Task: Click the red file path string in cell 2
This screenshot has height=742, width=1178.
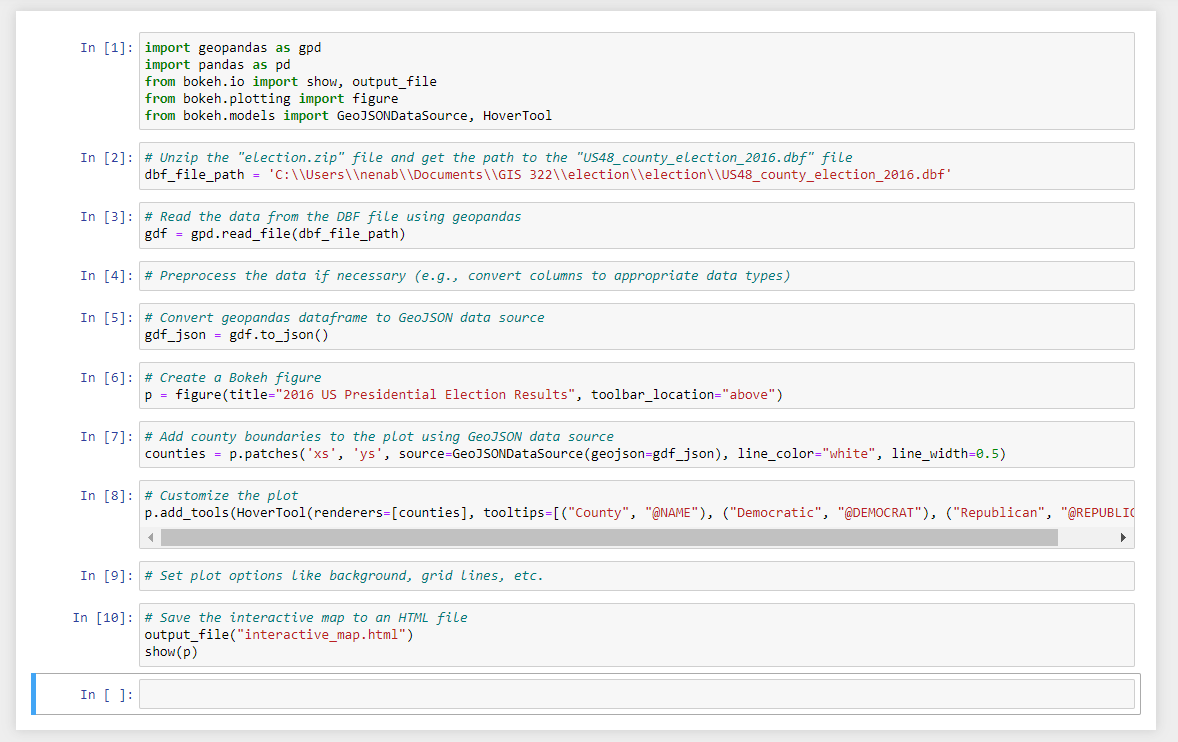Action: [x=610, y=175]
